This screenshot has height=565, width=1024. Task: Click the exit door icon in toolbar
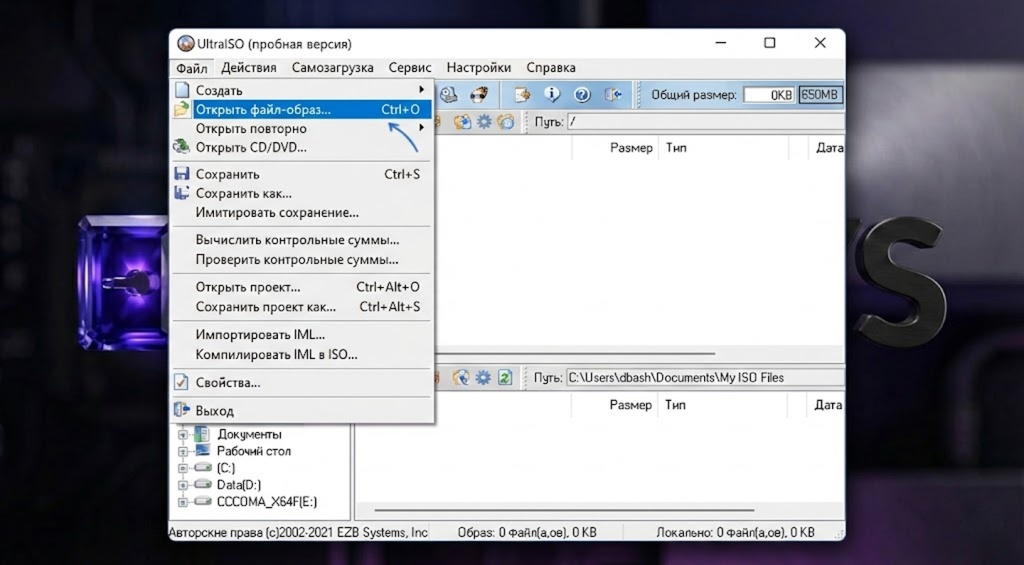613,95
